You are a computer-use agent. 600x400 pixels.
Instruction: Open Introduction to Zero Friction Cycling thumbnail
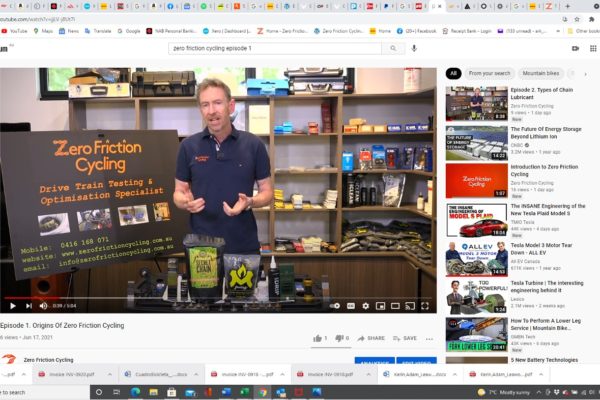(x=477, y=180)
